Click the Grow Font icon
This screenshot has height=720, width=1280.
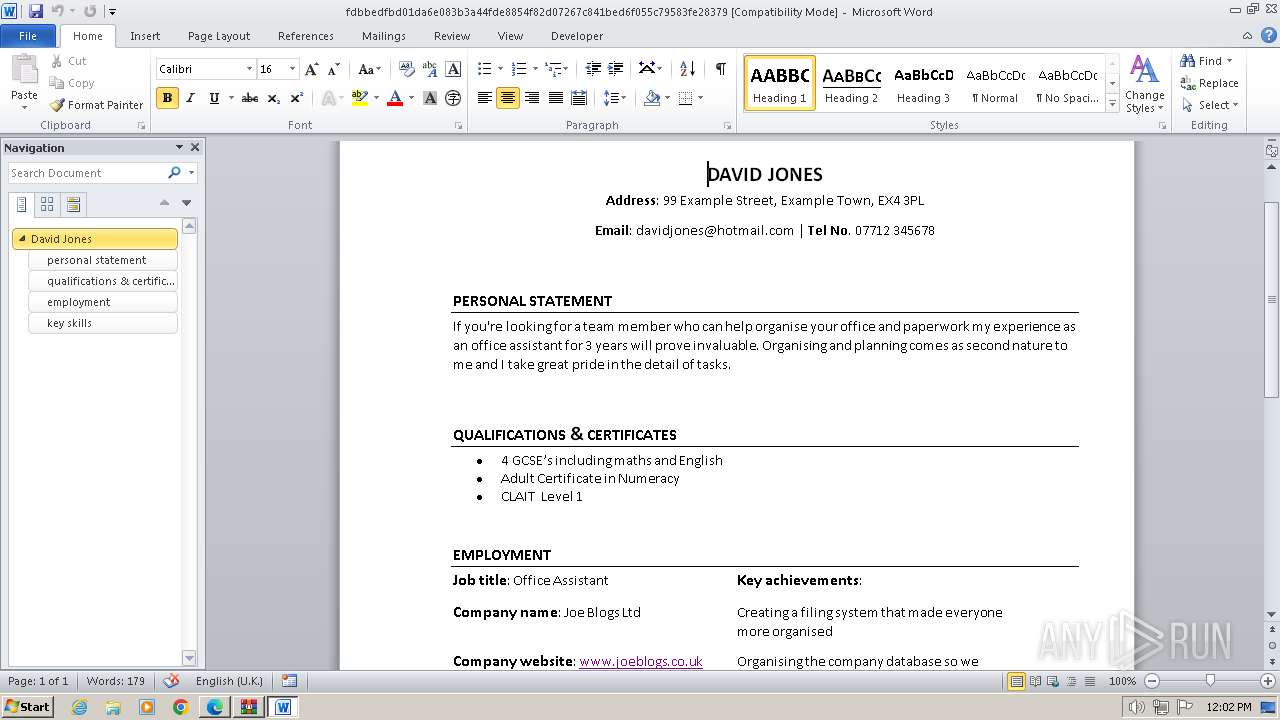[312, 69]
